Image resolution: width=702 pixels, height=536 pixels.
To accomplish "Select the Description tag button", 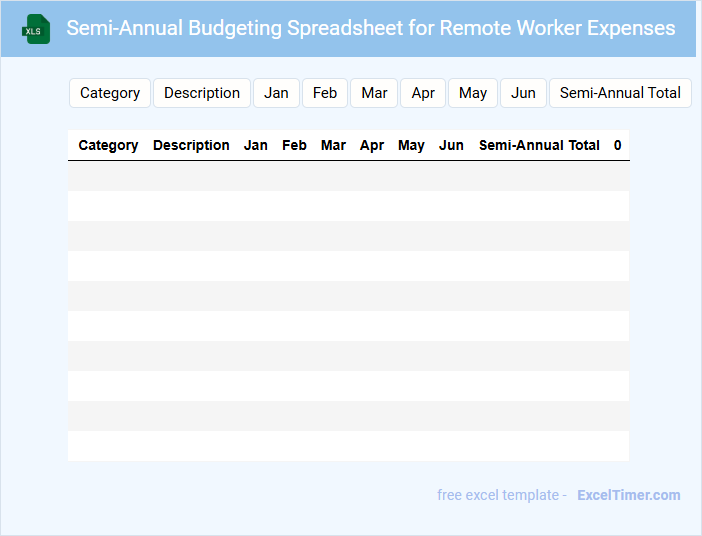I will 202,93.
